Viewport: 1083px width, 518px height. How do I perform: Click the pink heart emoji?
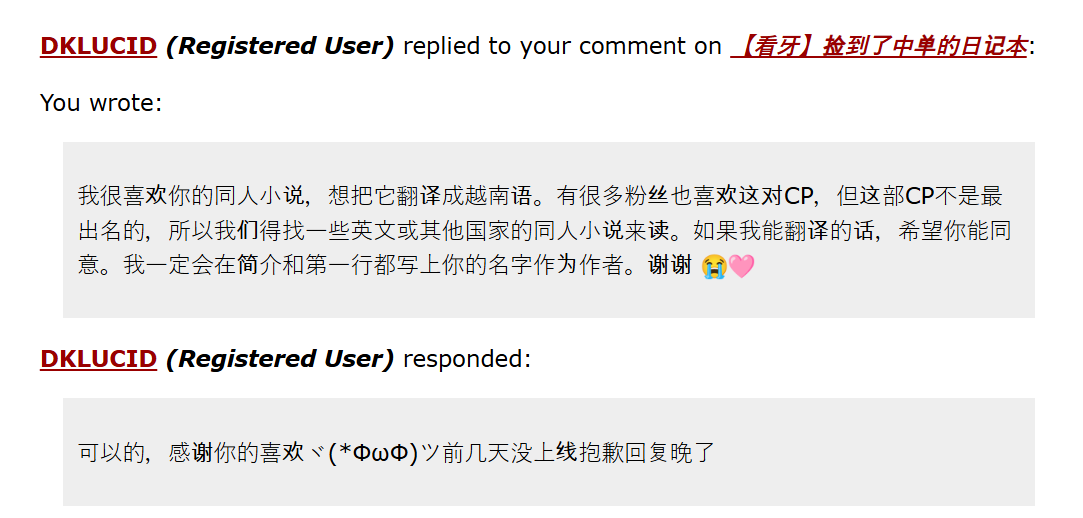pyautogui.click(x=741, y=267)
